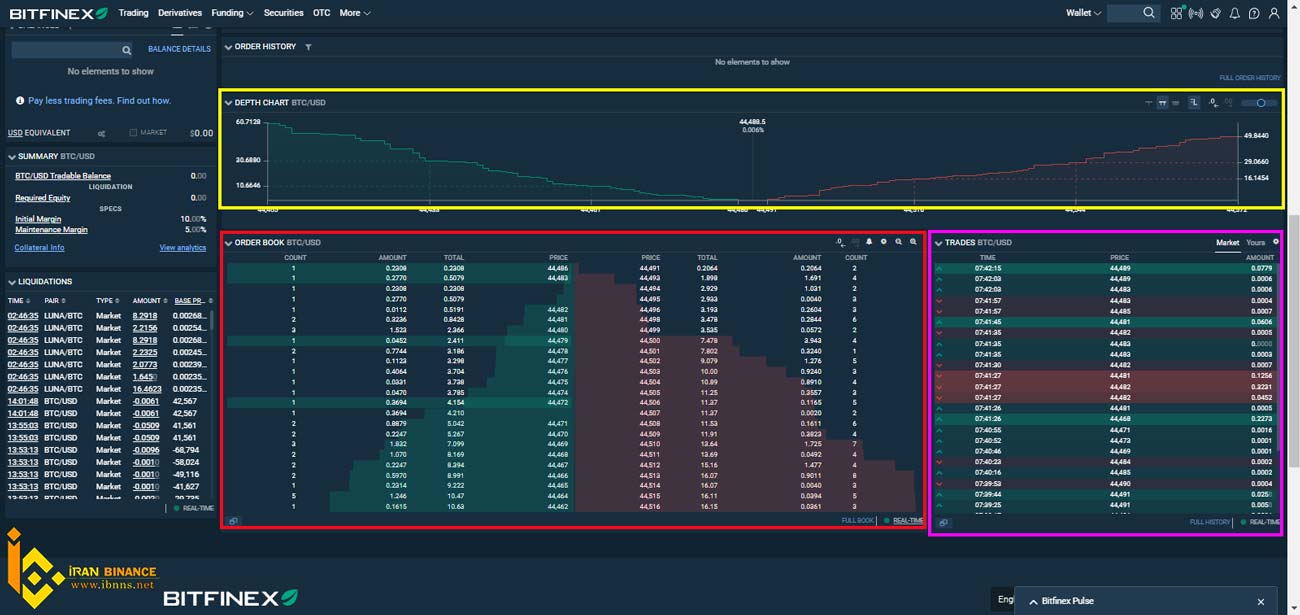The width and height of the screenshot is (1300, 615).
Task: Open the Trading menu
Action: 133,13
